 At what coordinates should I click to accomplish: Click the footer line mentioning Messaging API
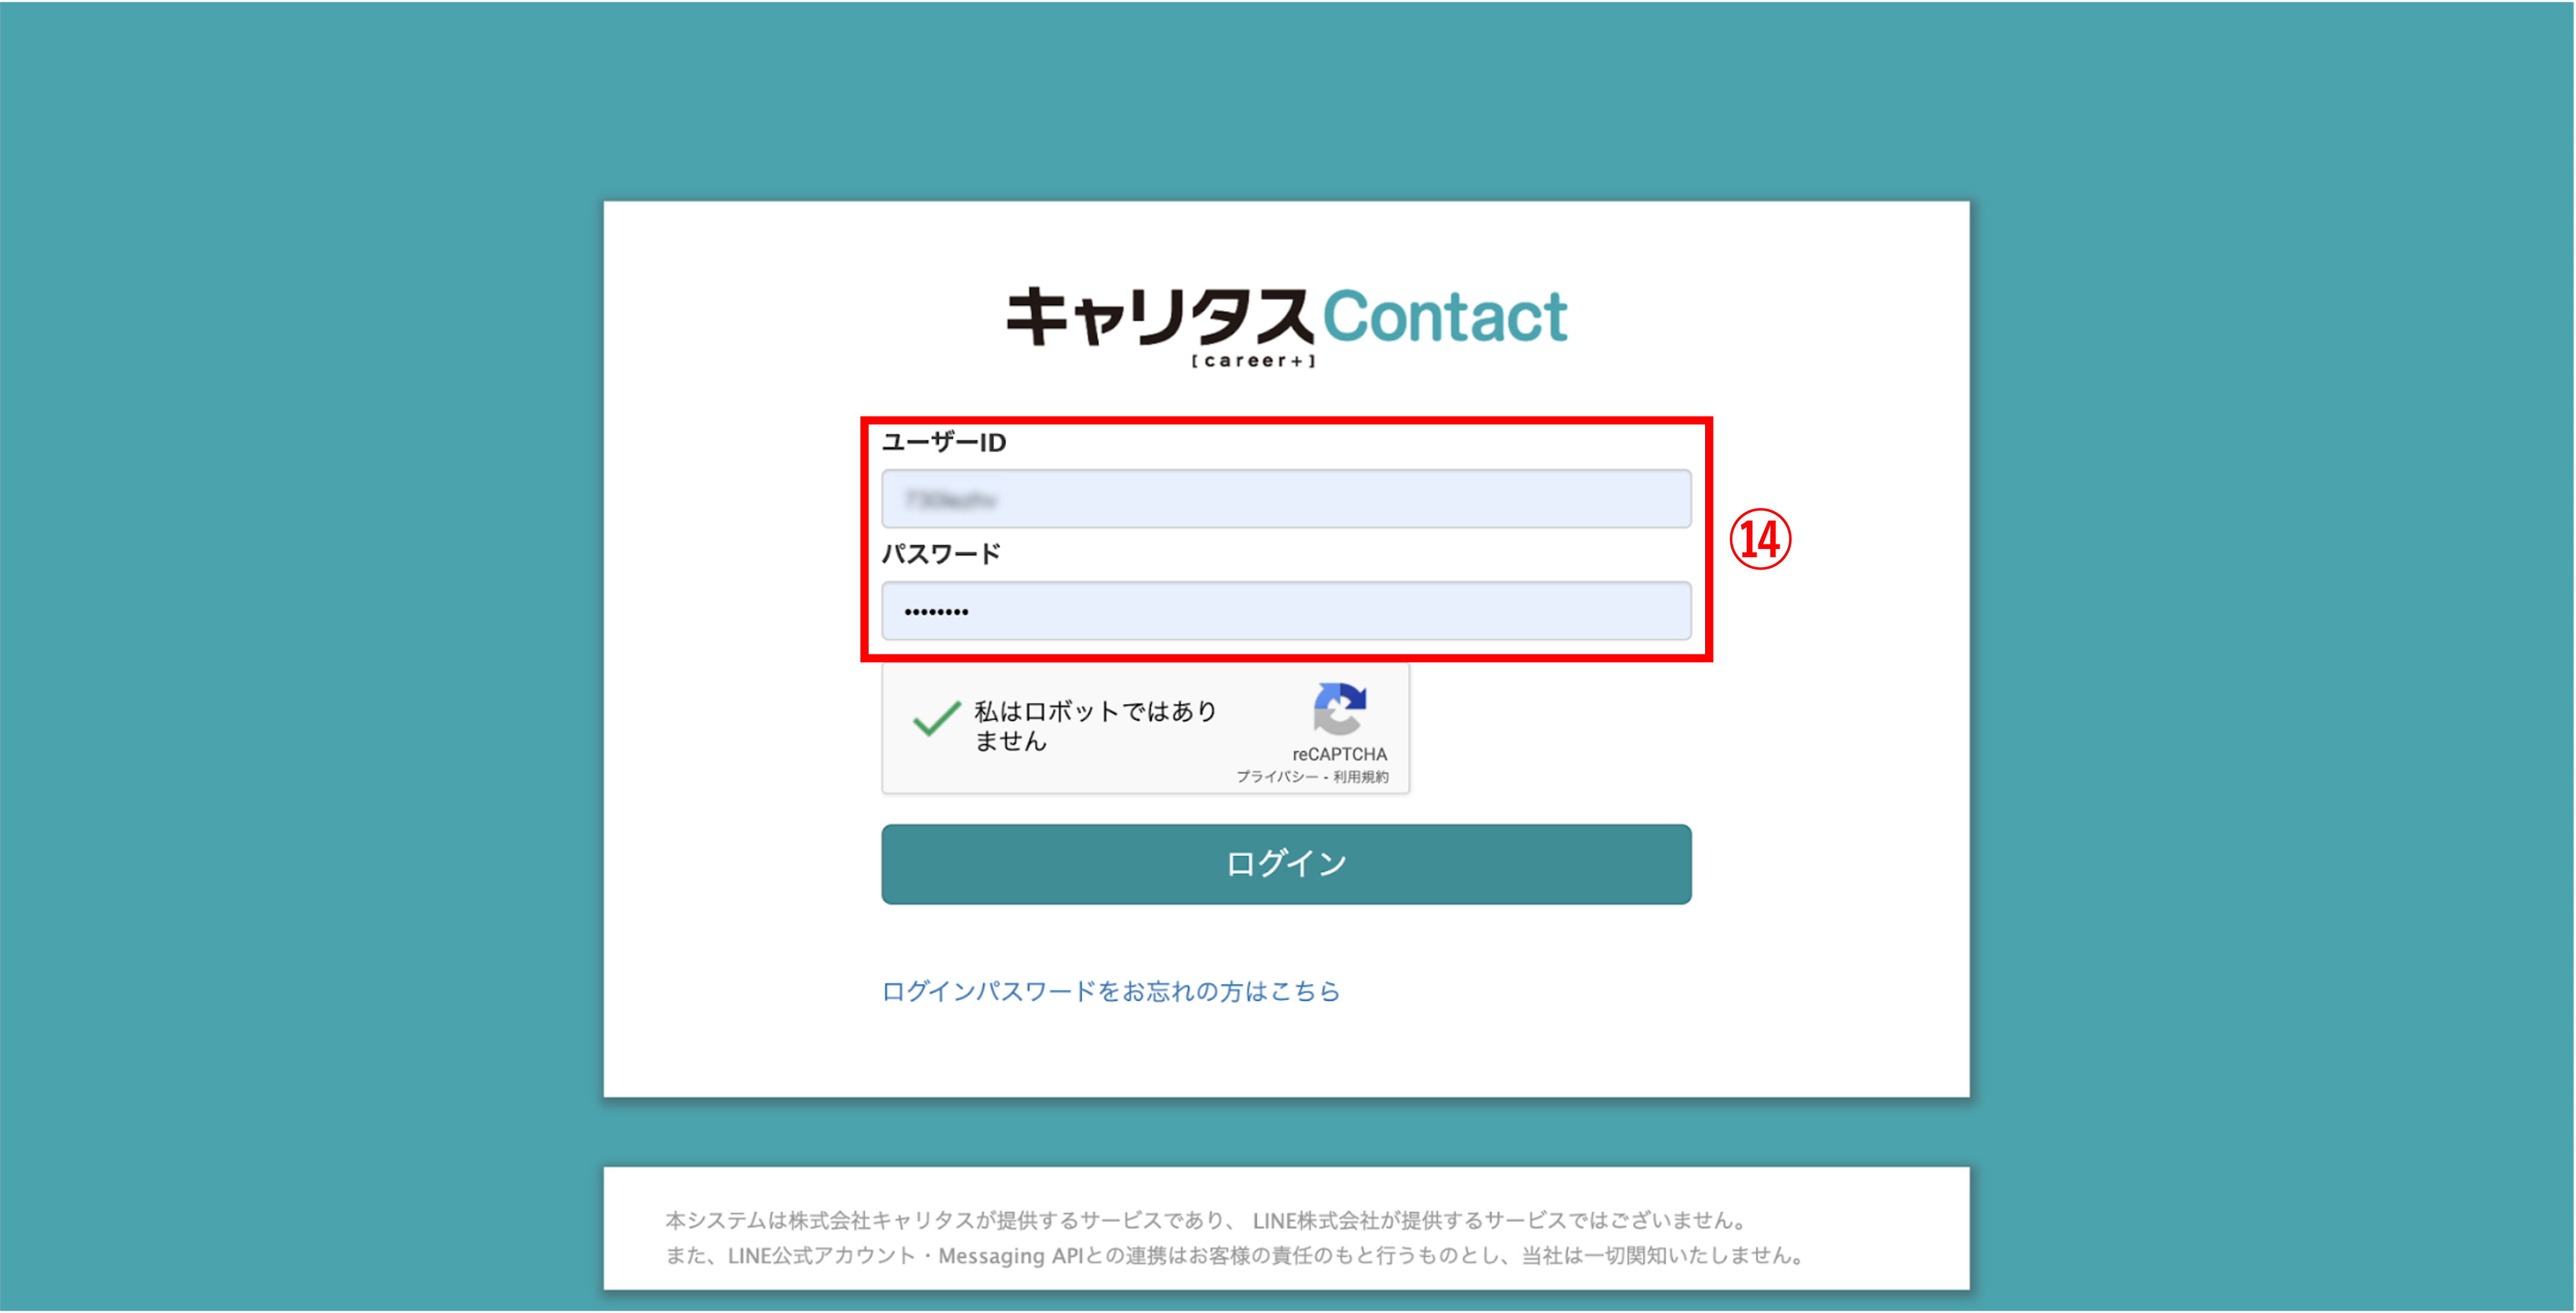tap(1235, 1256)
